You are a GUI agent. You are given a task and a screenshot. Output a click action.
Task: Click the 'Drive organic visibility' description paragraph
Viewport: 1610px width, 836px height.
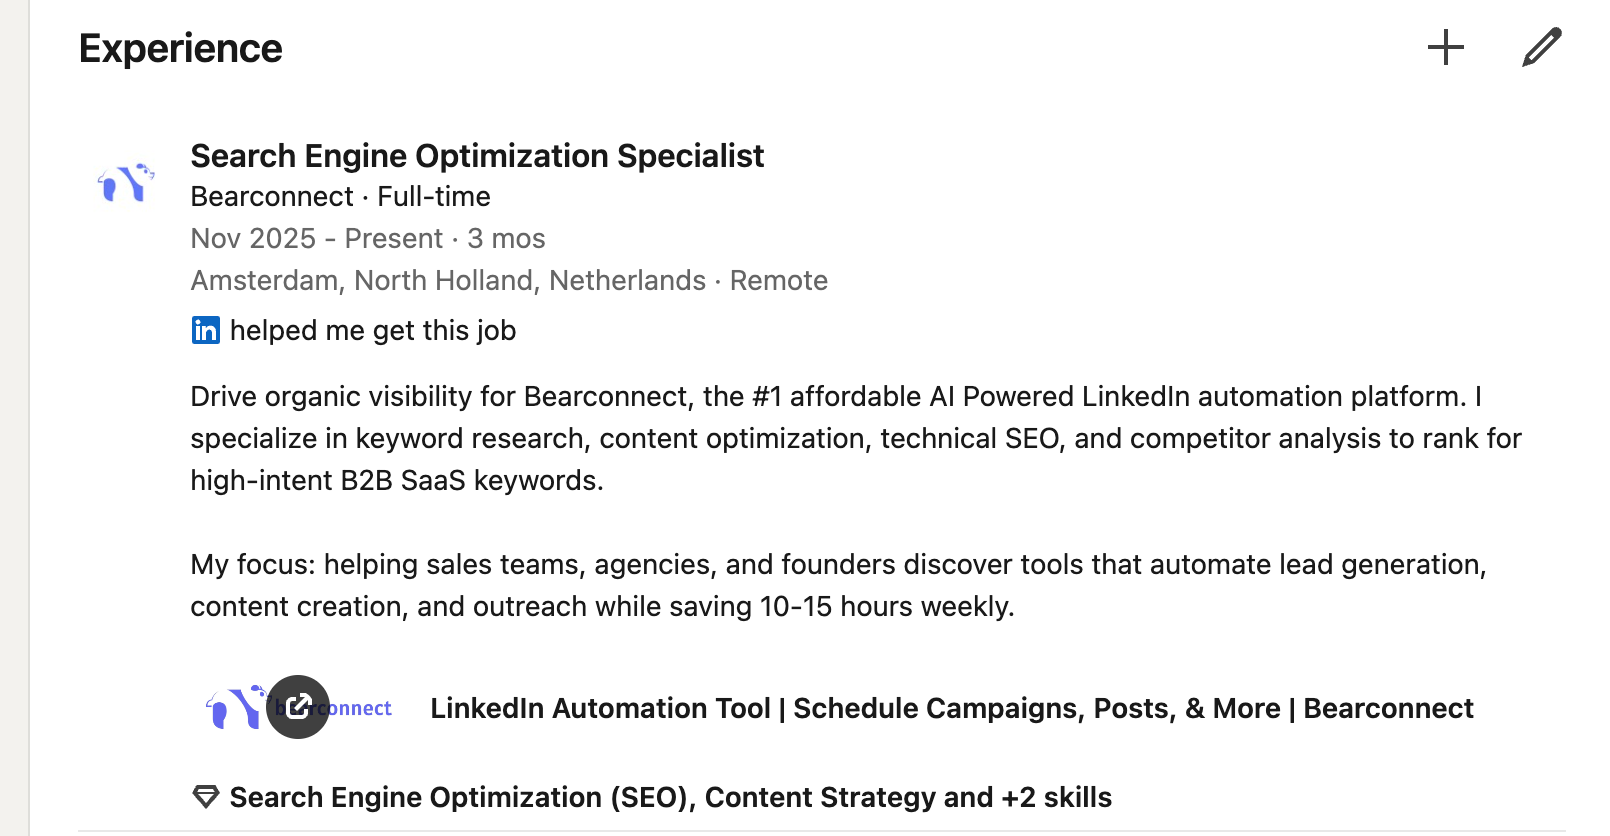click(x=855, y=438)
